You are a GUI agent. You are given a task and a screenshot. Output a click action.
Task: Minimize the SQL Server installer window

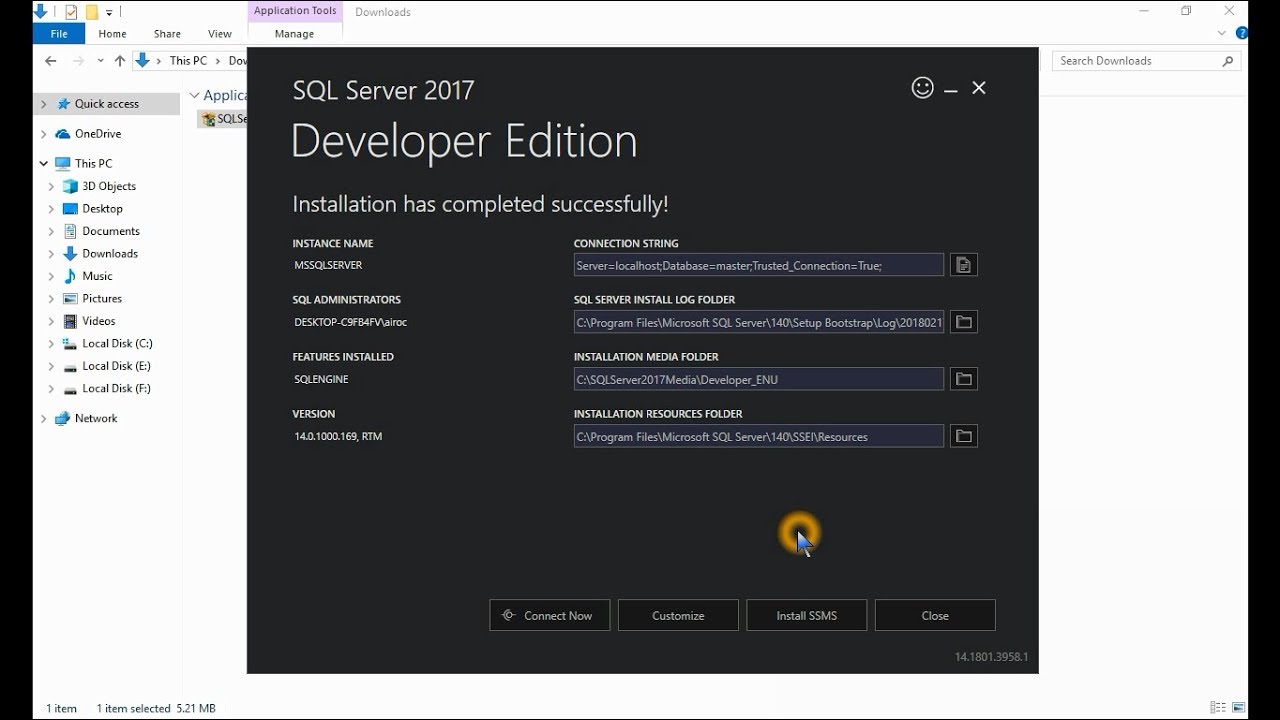[951, 90]
